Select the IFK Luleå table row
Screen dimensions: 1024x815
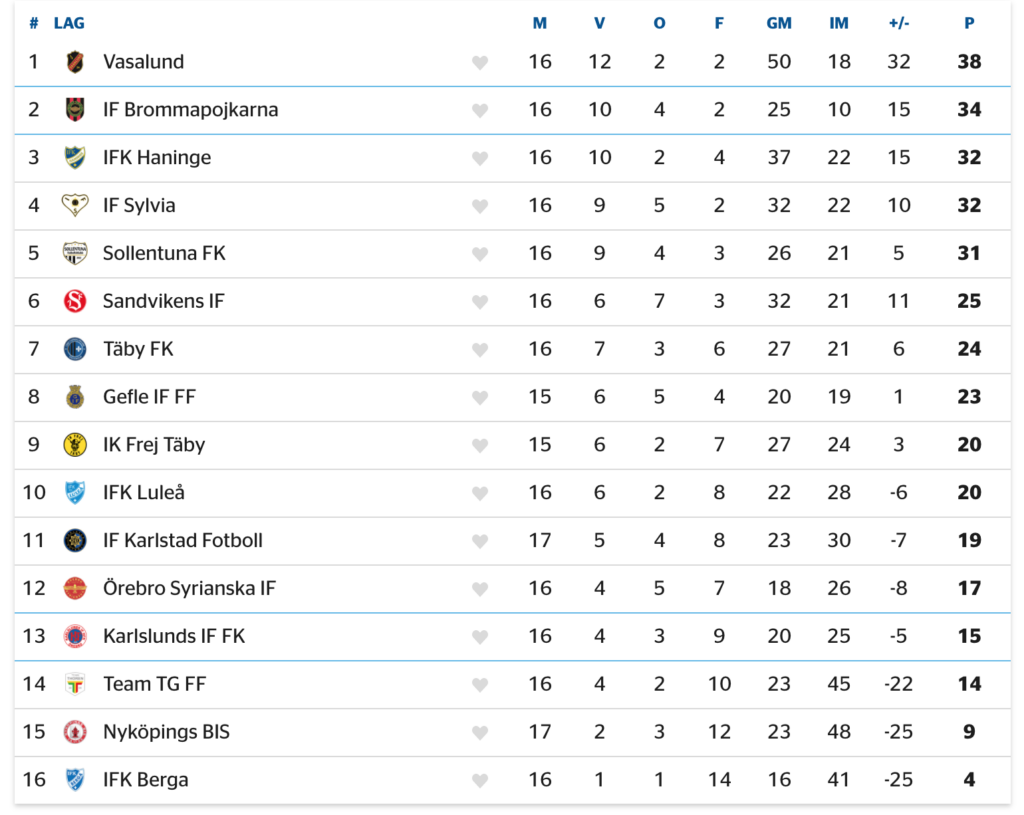point(513,493)
